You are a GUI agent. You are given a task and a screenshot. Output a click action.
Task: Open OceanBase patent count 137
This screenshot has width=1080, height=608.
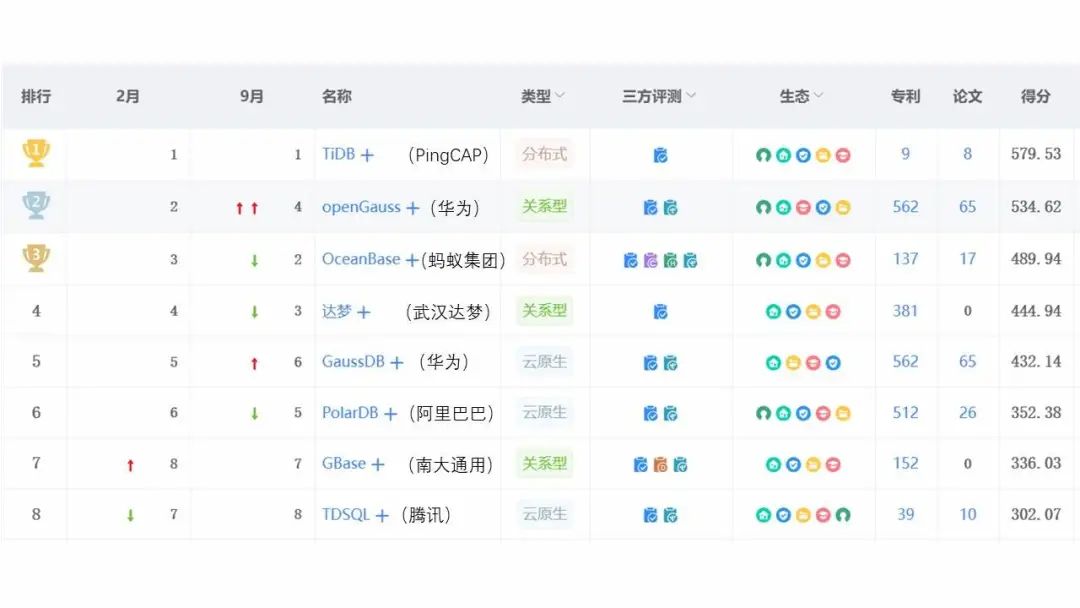click(905, 259)
